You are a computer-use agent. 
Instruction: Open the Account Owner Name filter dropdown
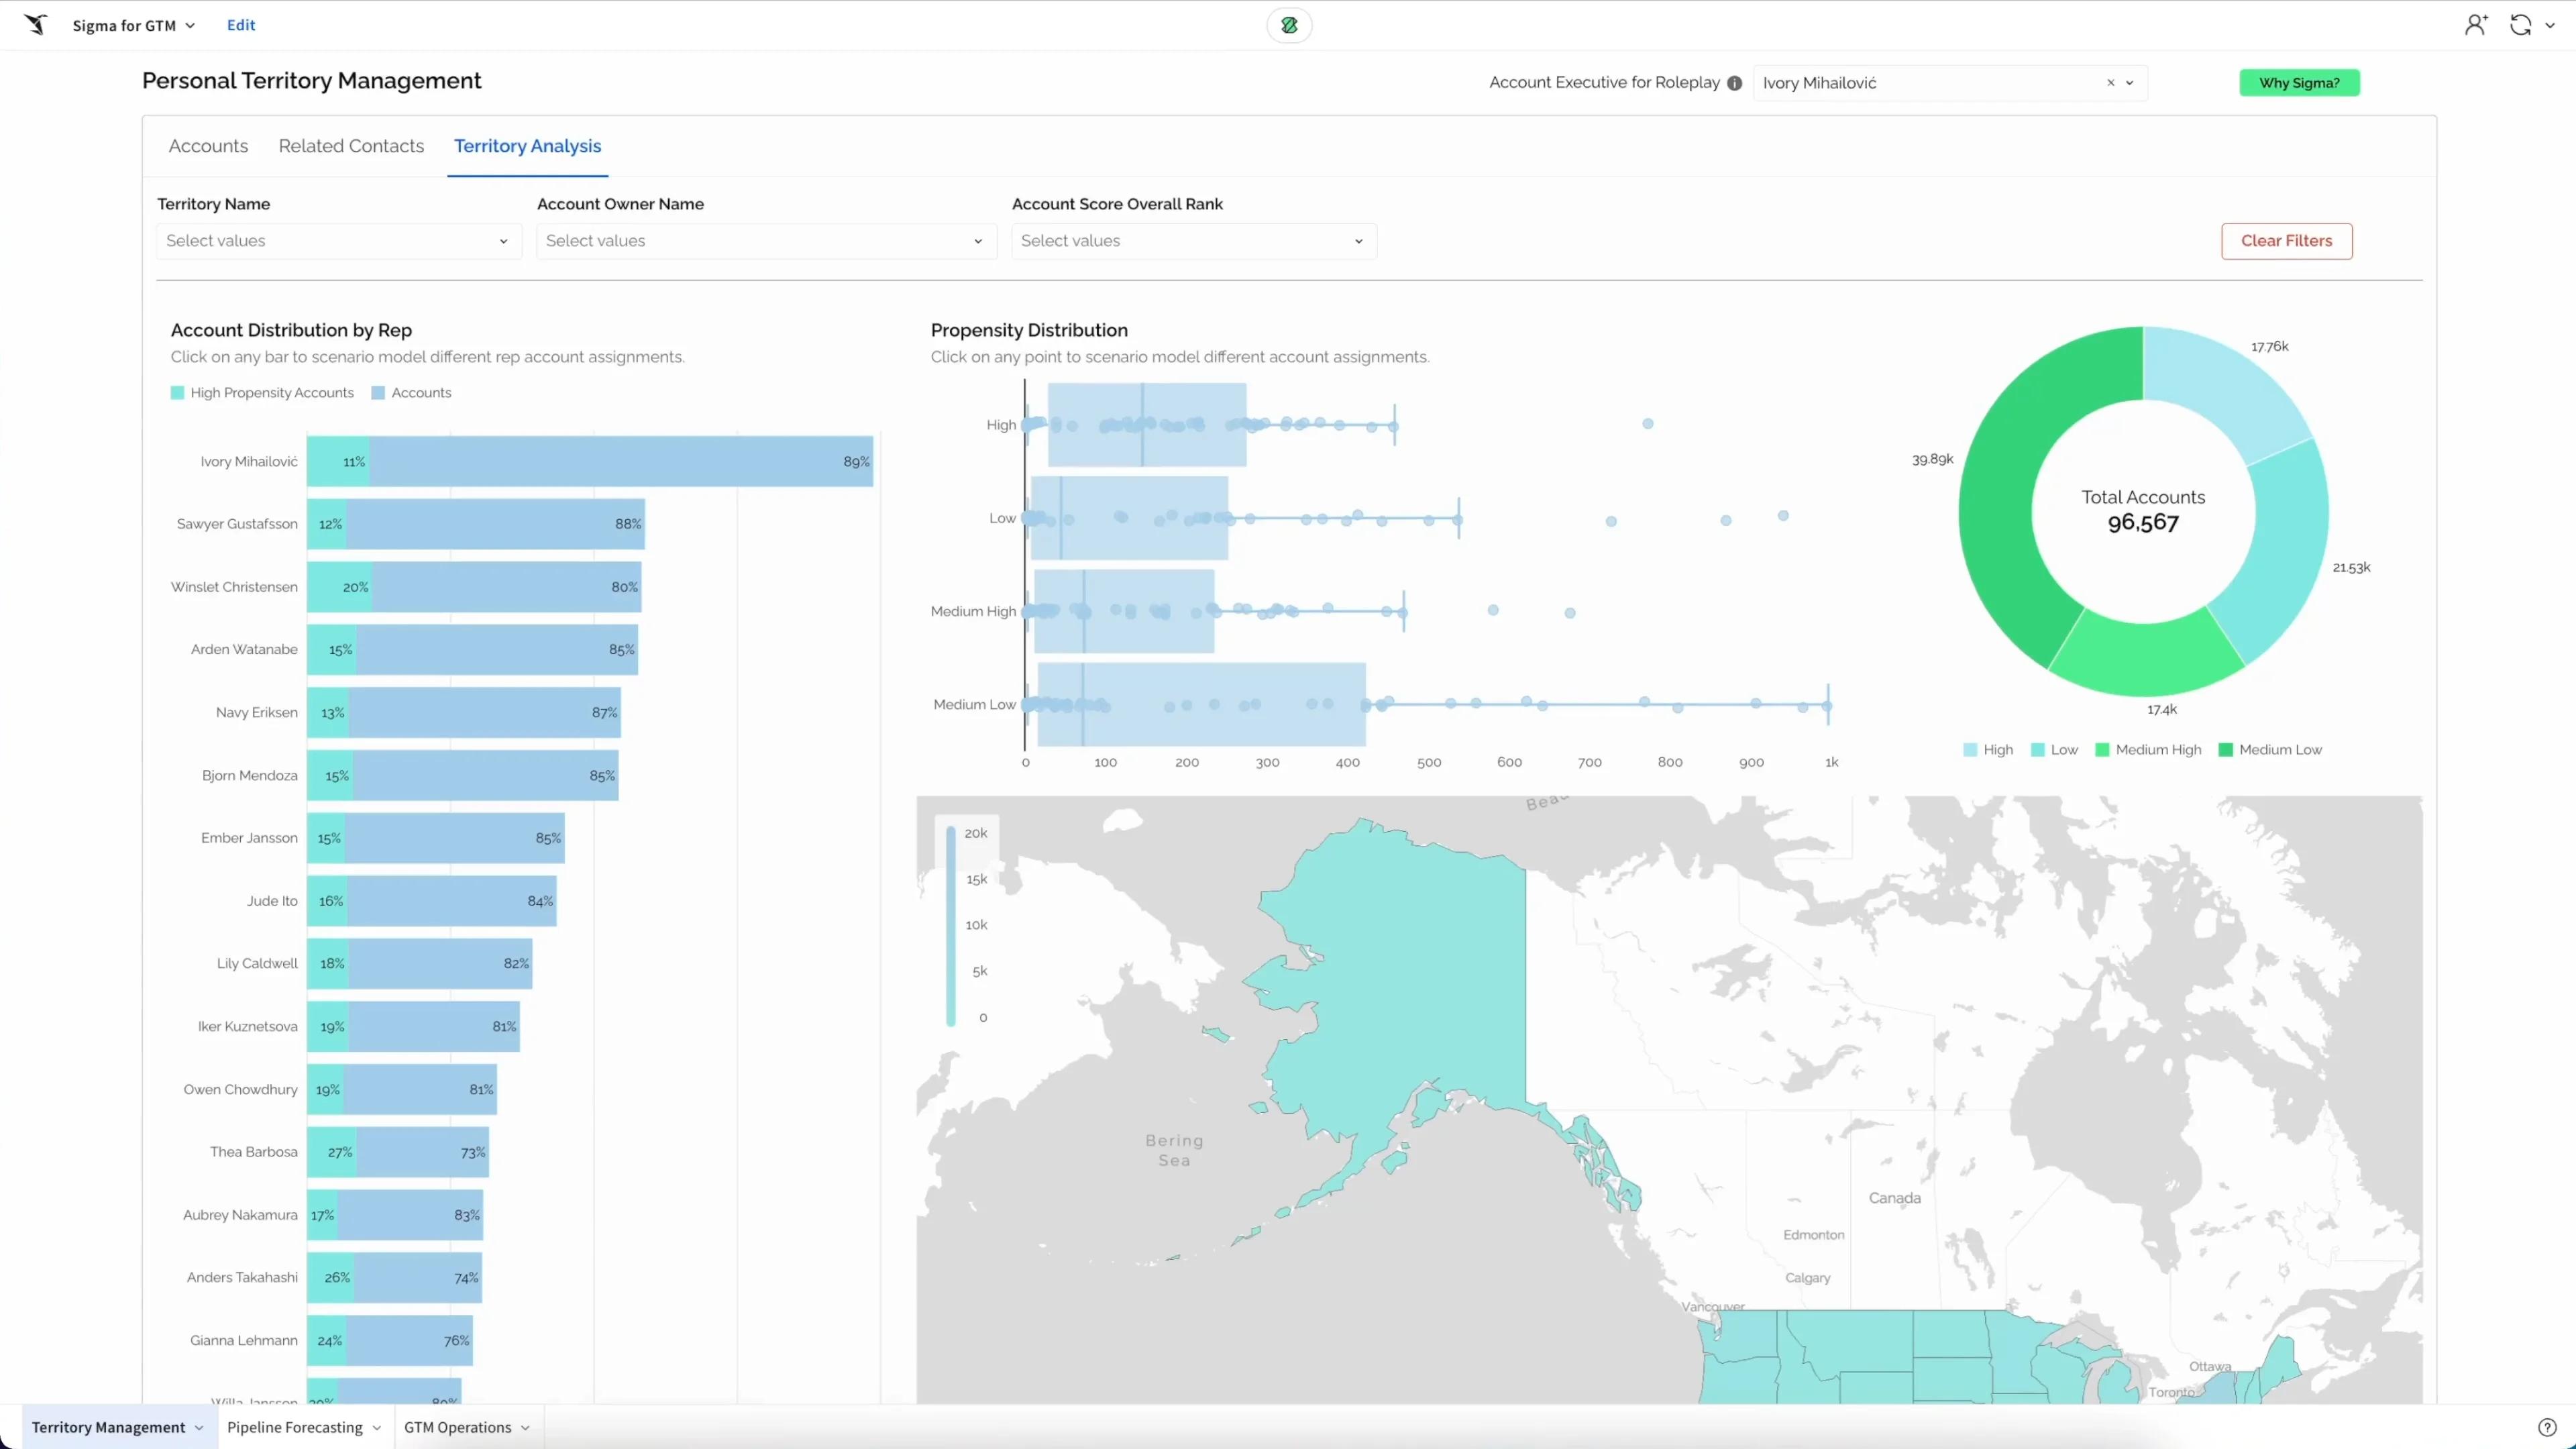(x=767, y=241)
